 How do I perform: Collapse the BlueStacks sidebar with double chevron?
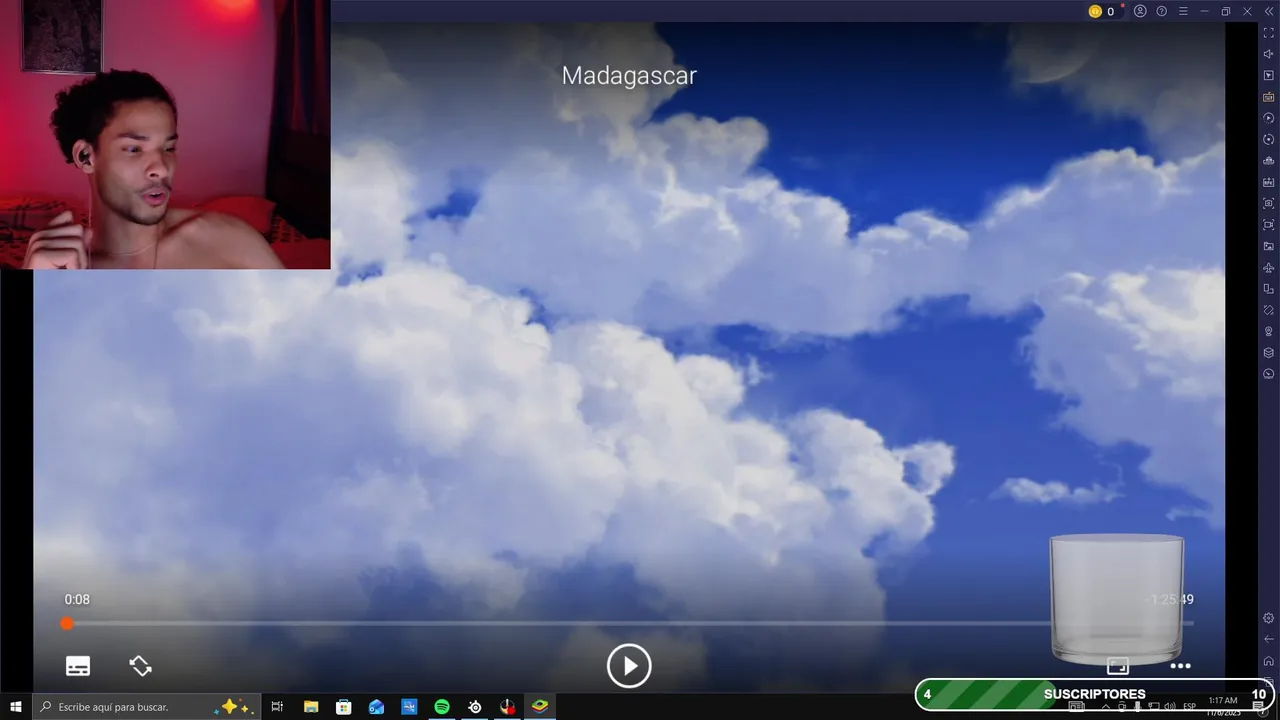pos(1269,11)
